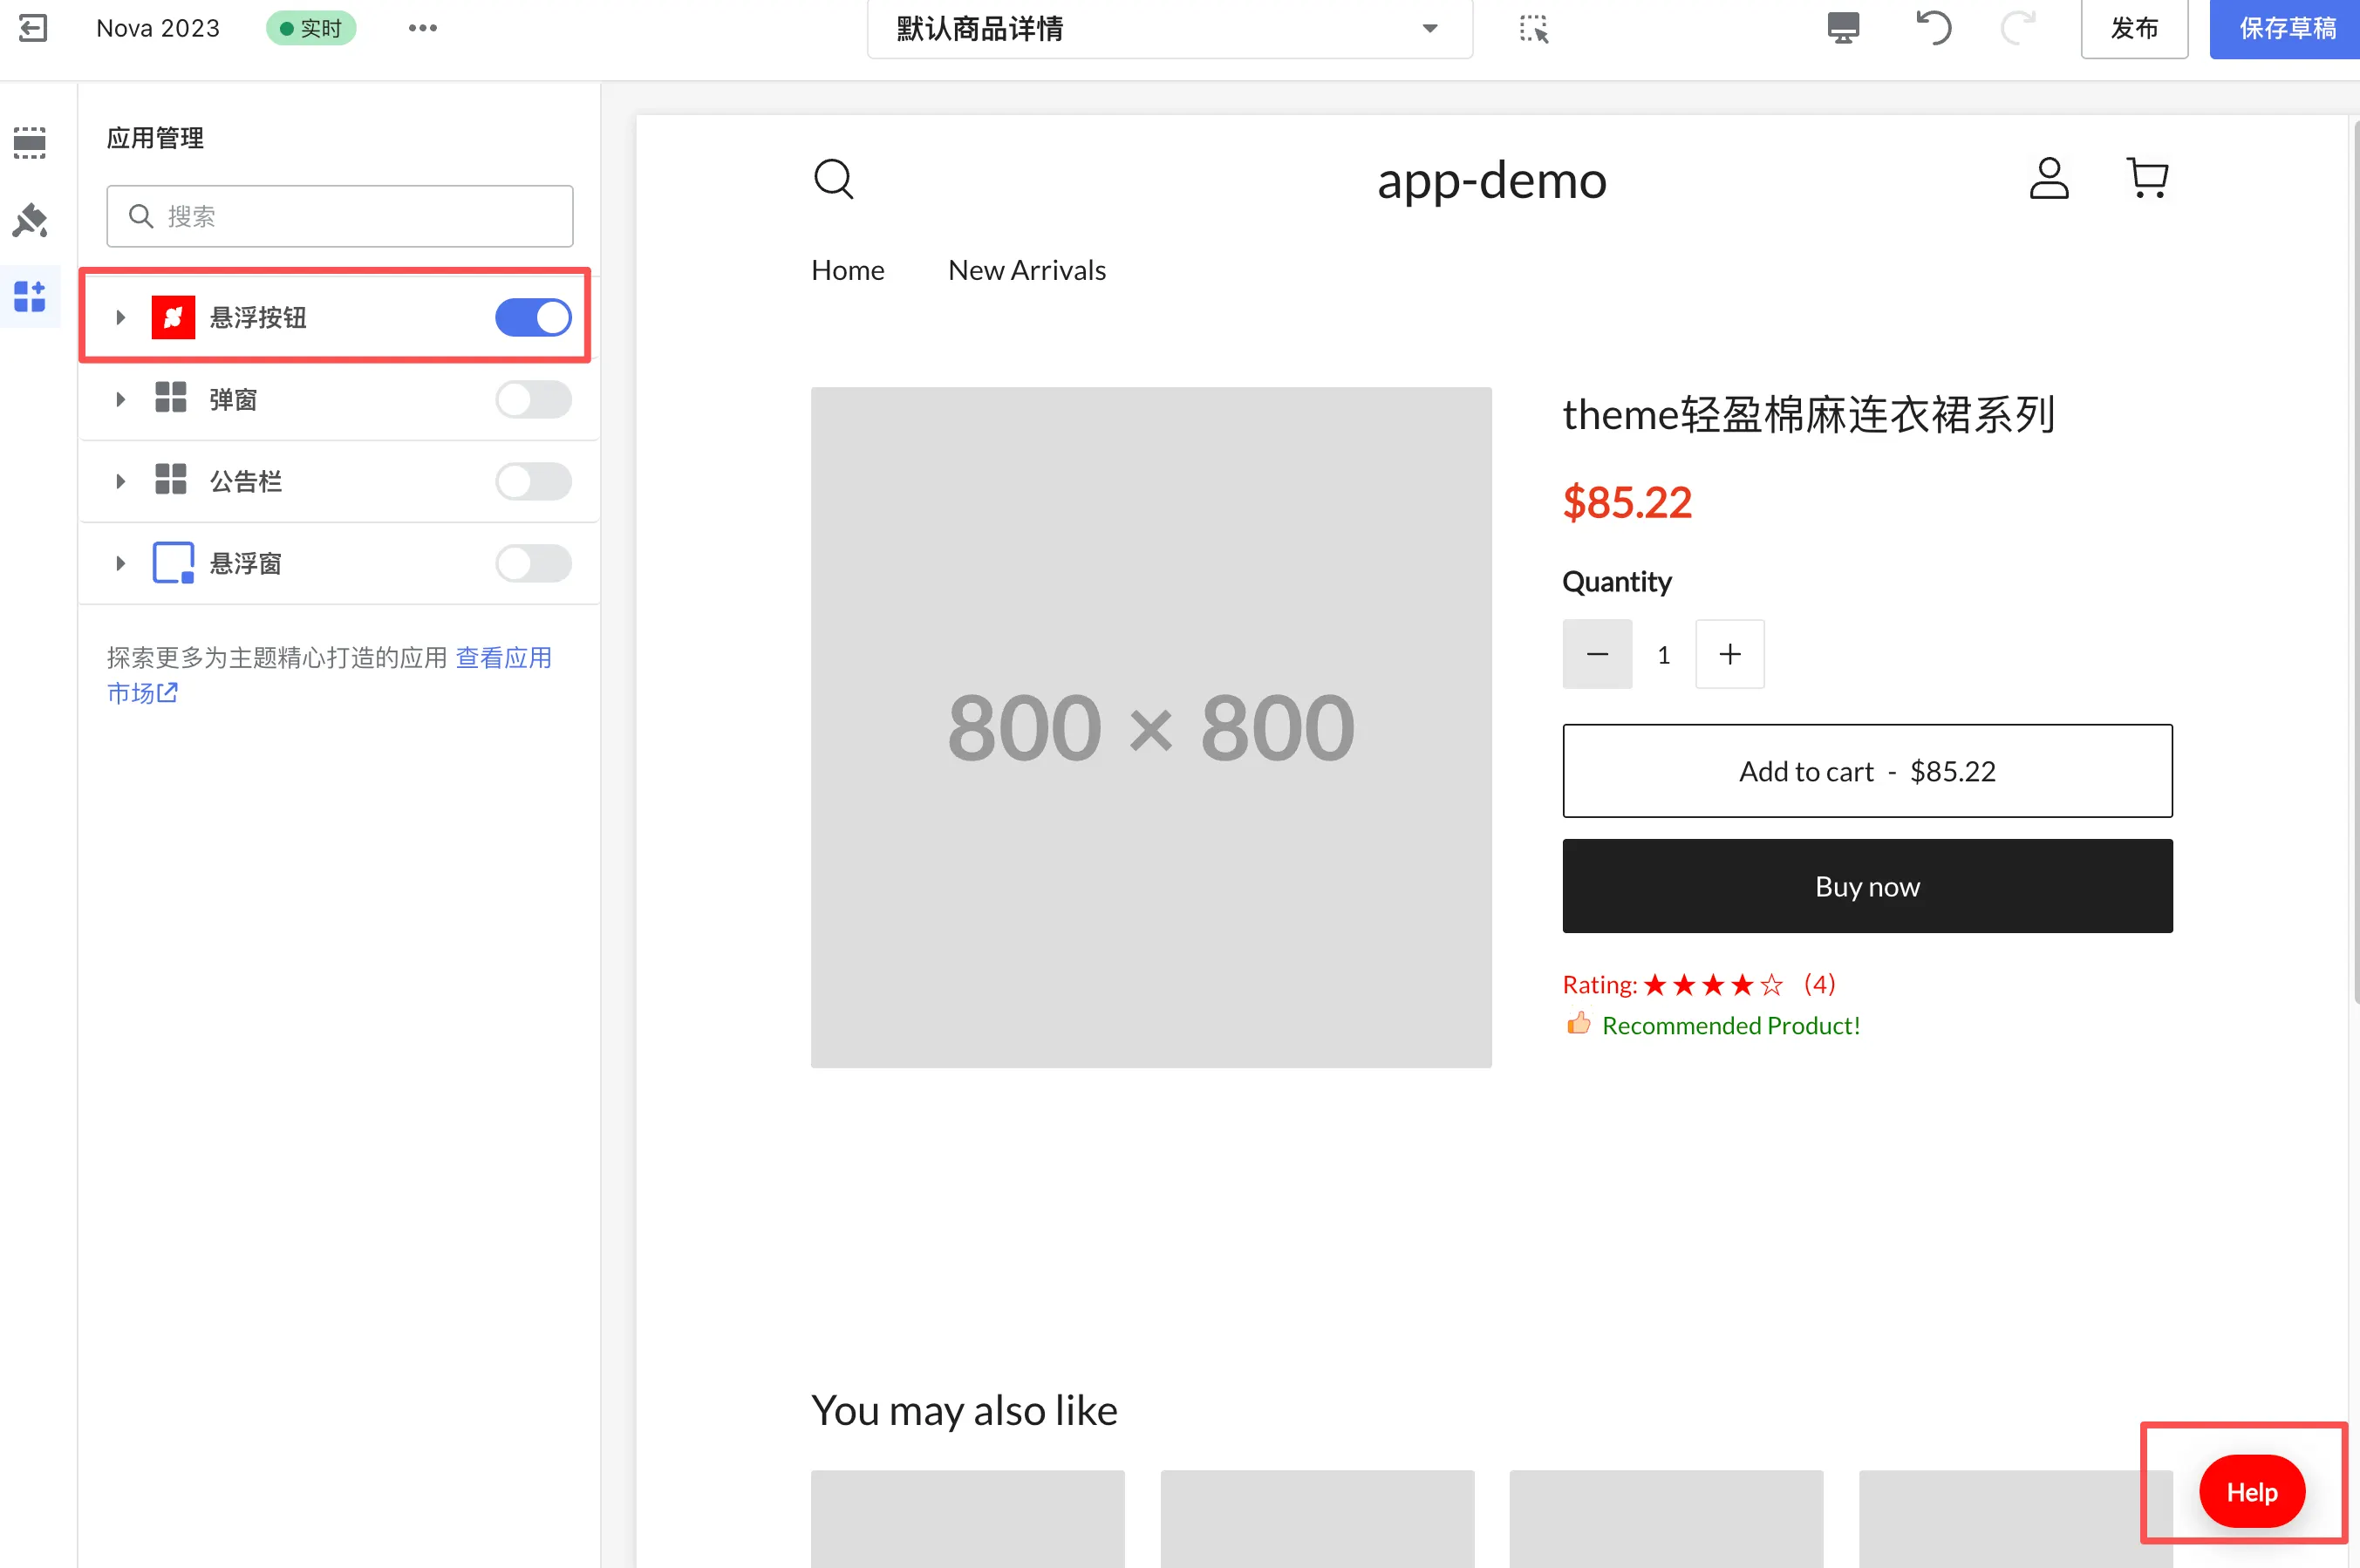Click the Rating stars row

point(1699,984)
